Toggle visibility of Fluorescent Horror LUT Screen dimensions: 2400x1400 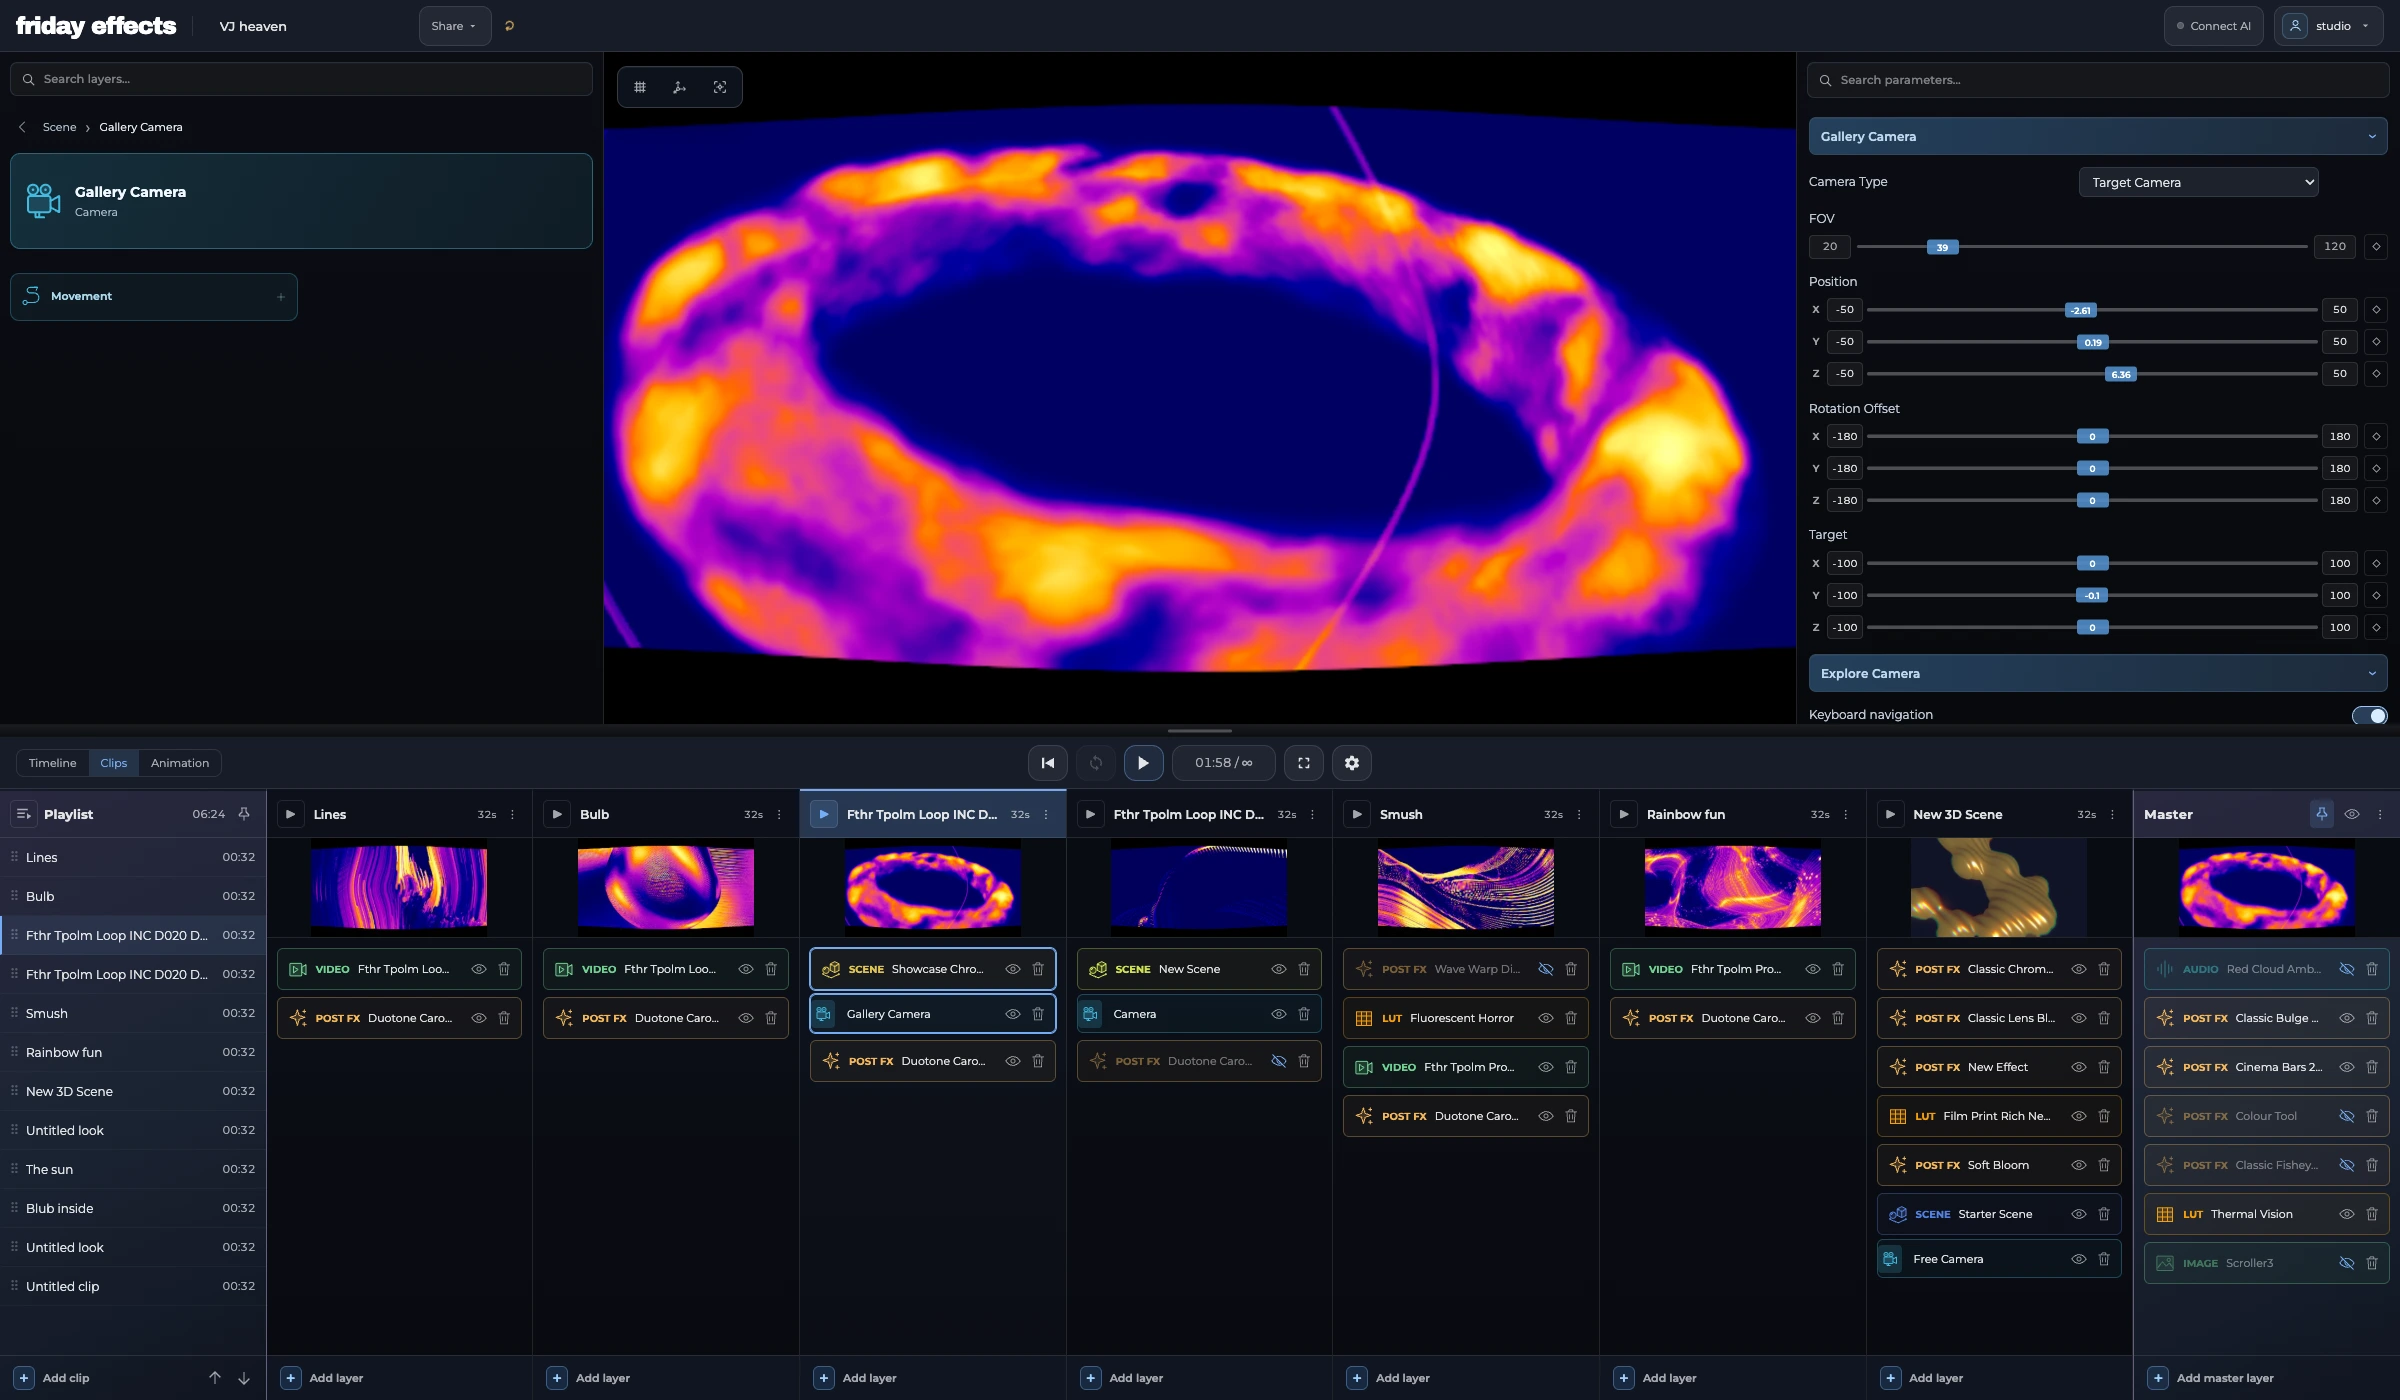1546,1018
